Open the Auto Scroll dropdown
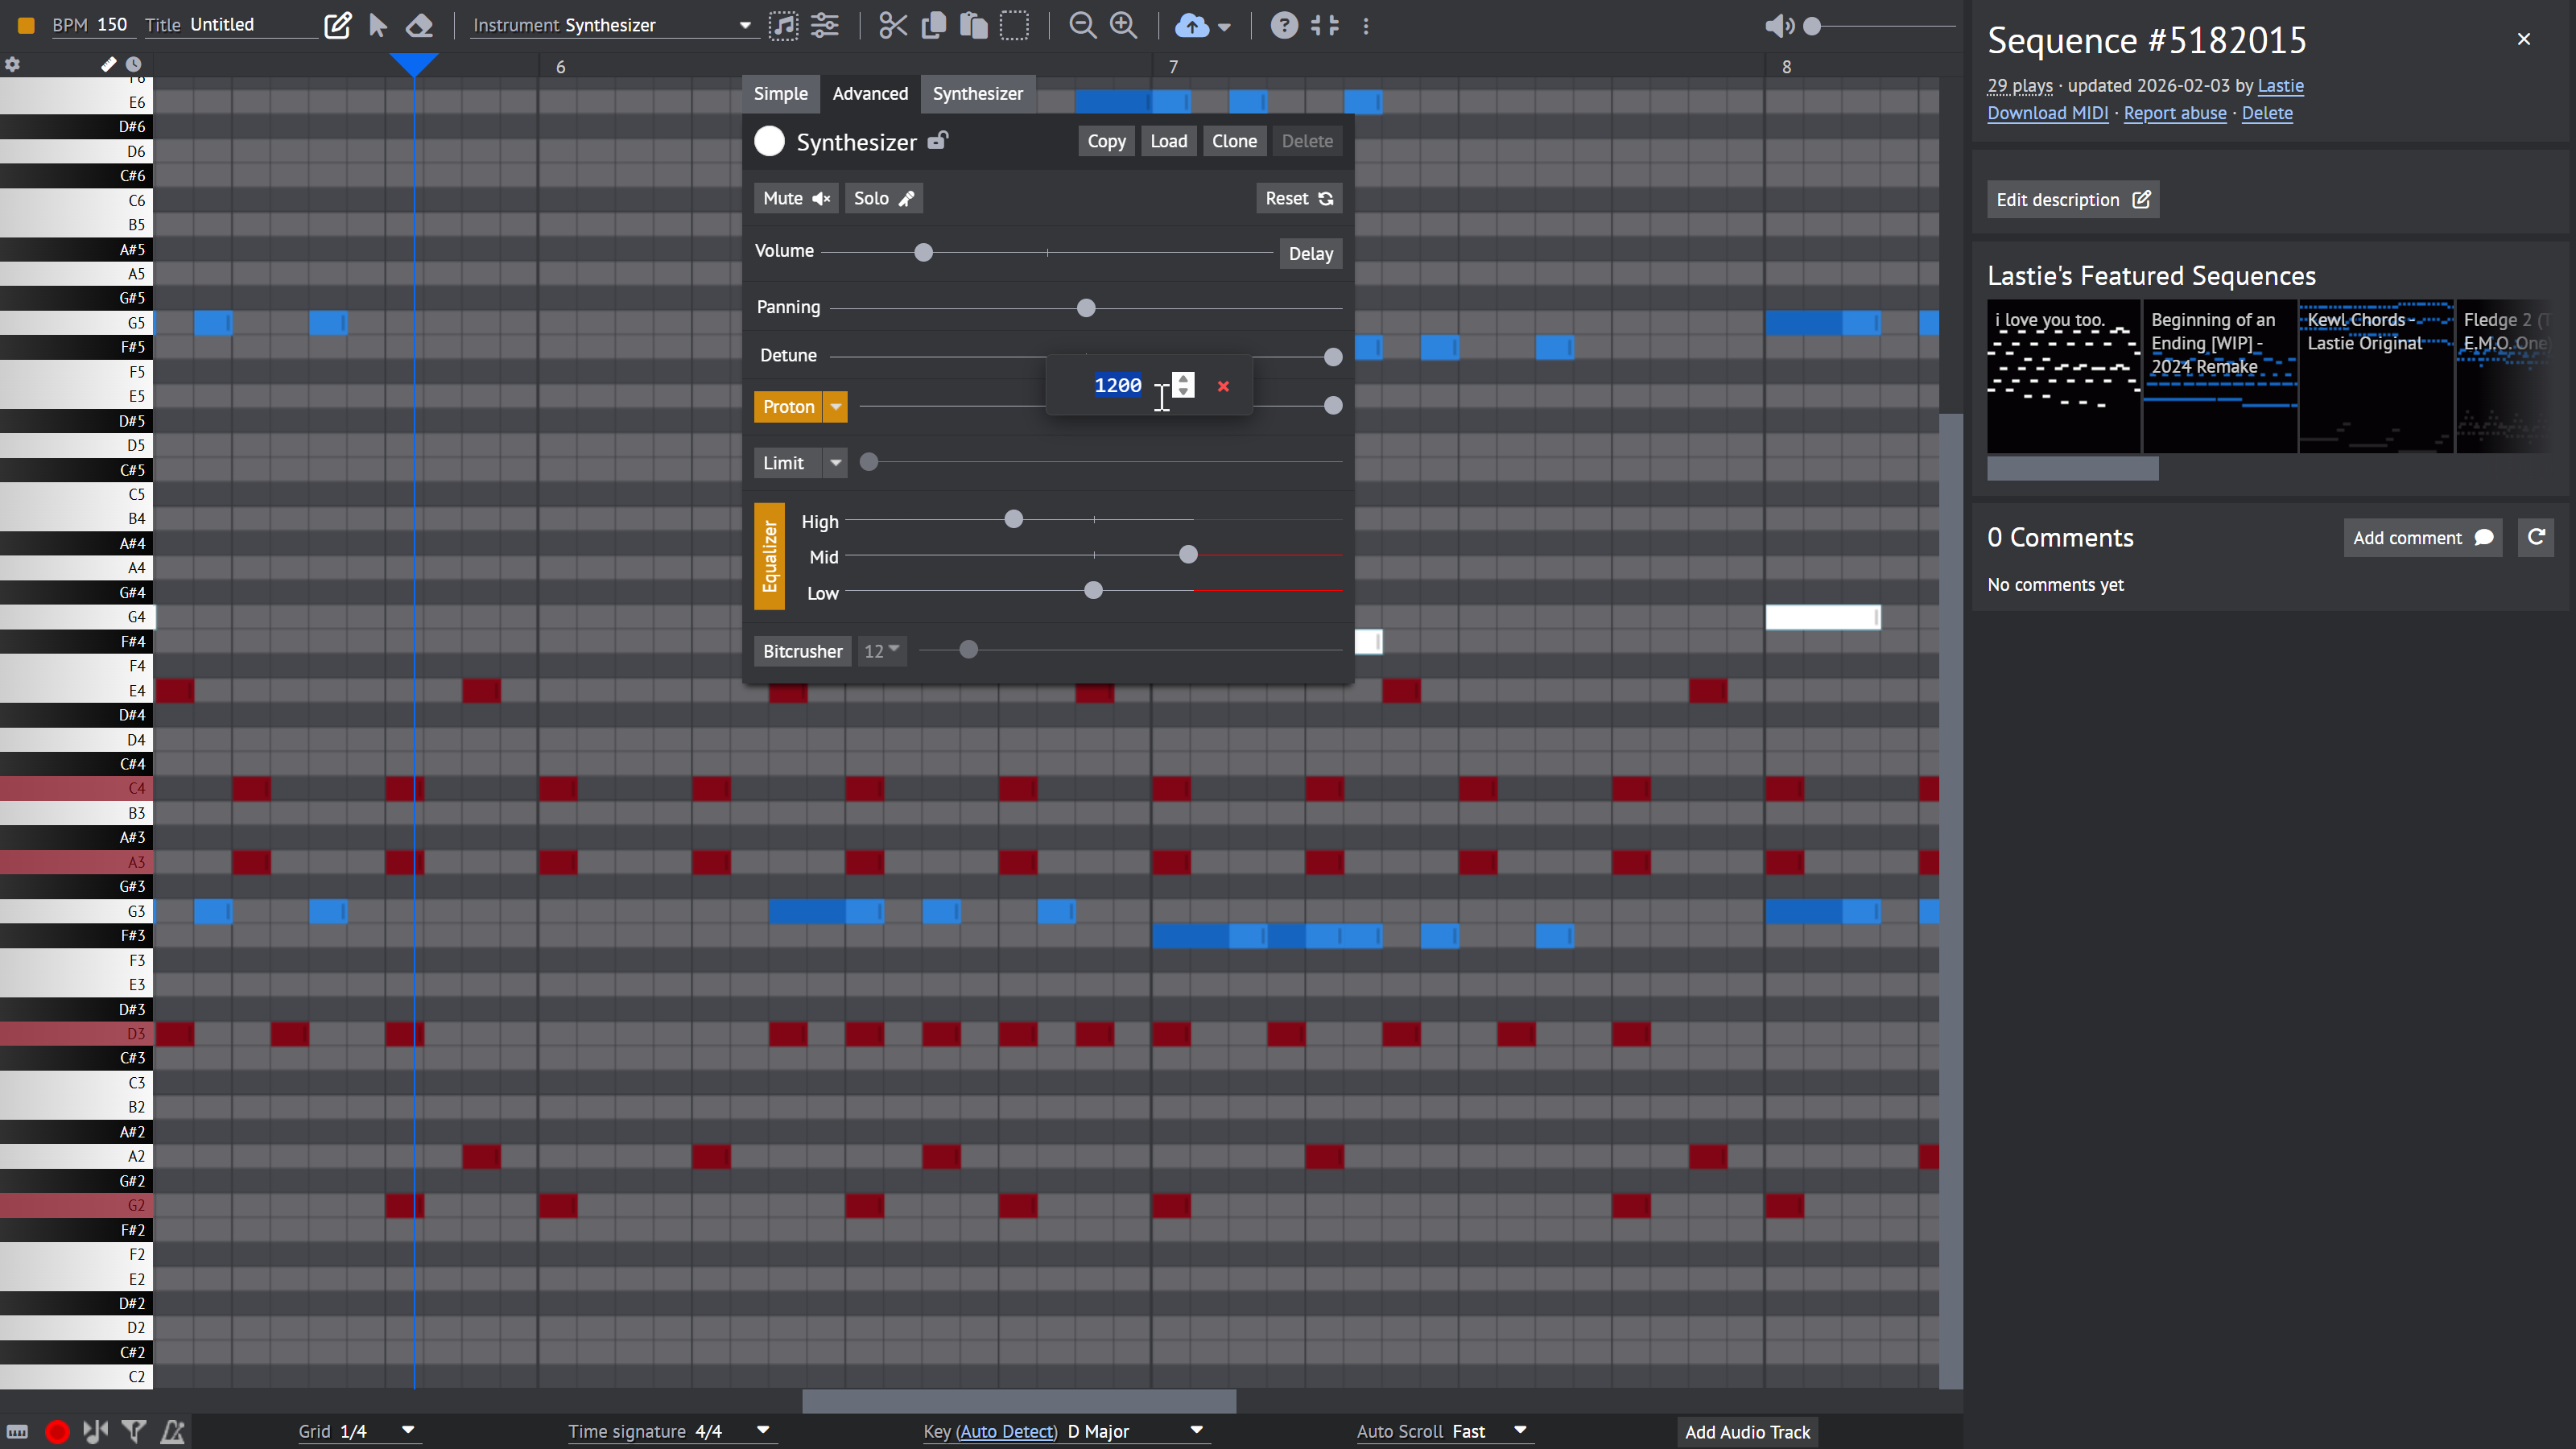The height and width of the screenshot is (1449, 2576). click(x=1519, y=1431)
